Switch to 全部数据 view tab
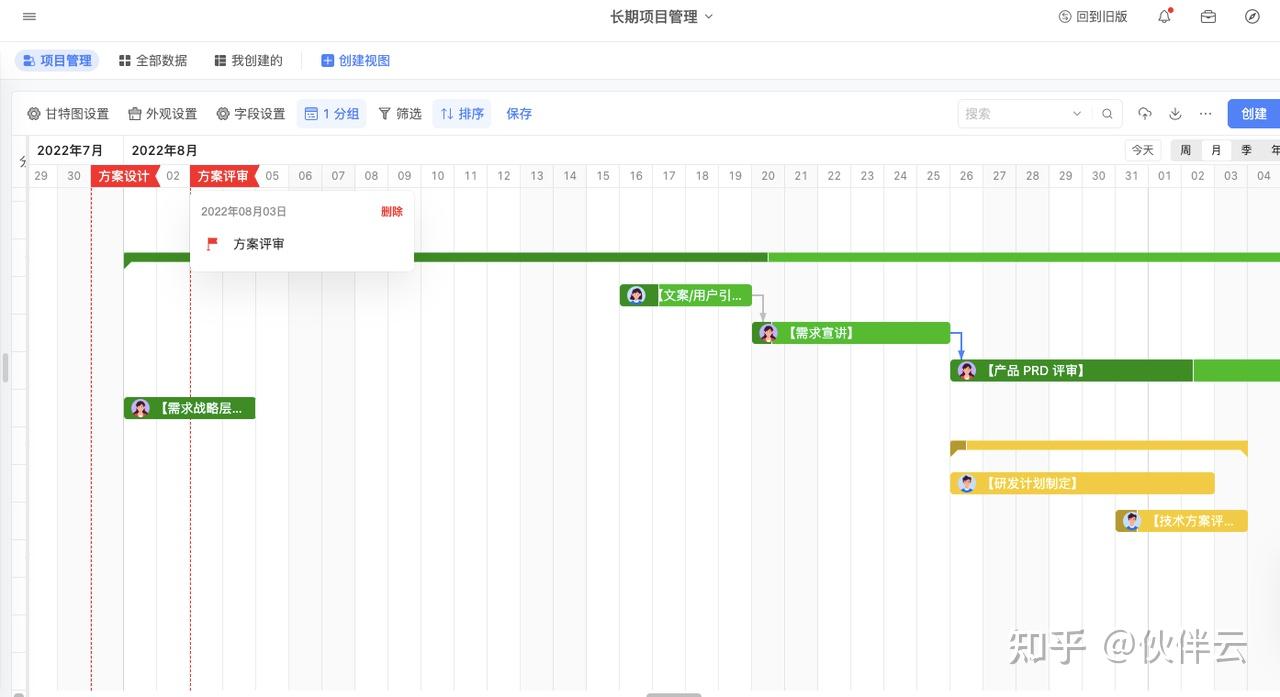The width and height of the screenshot is (1280, 697). click(x=153, y=61)
